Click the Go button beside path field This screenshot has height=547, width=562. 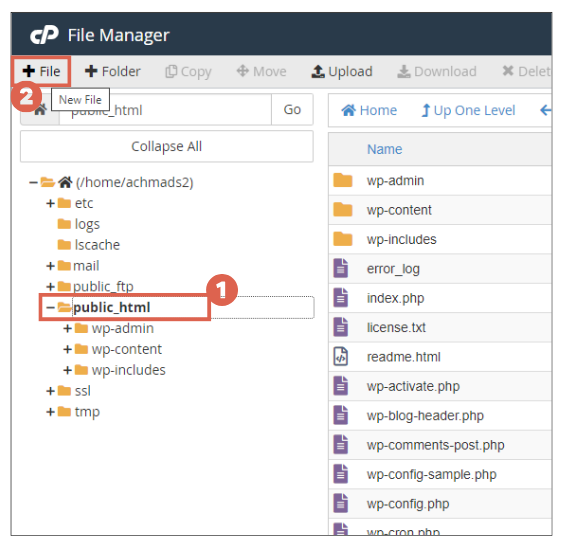(292, 110)
